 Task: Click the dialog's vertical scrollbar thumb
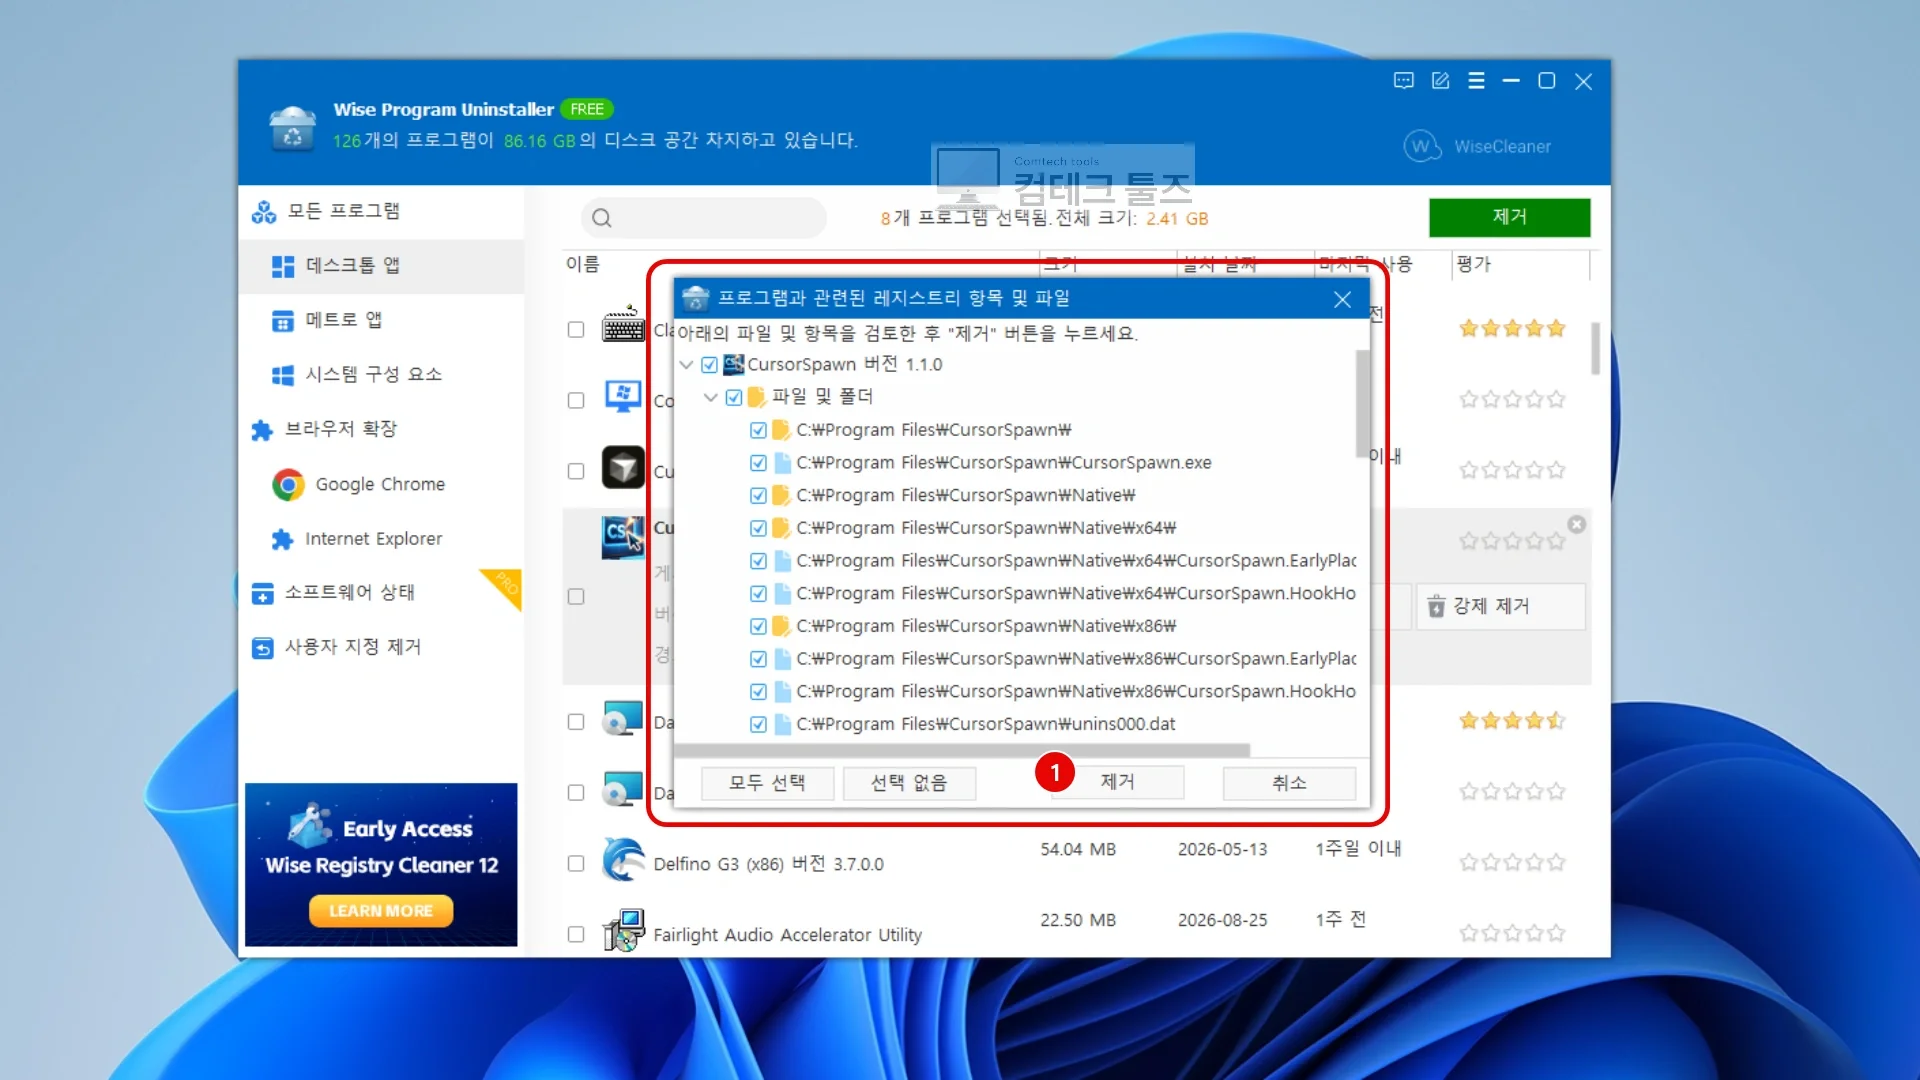point(1362,404)
